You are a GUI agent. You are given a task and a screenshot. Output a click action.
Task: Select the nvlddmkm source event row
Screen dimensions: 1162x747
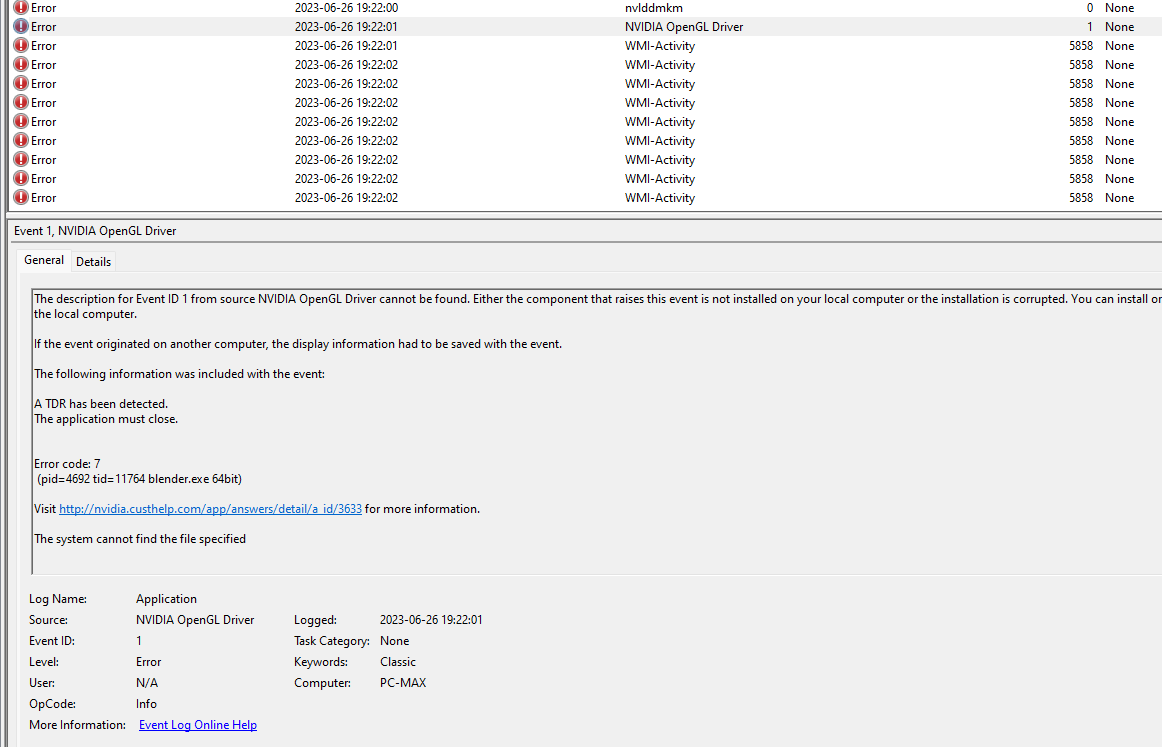pos(653,8)
